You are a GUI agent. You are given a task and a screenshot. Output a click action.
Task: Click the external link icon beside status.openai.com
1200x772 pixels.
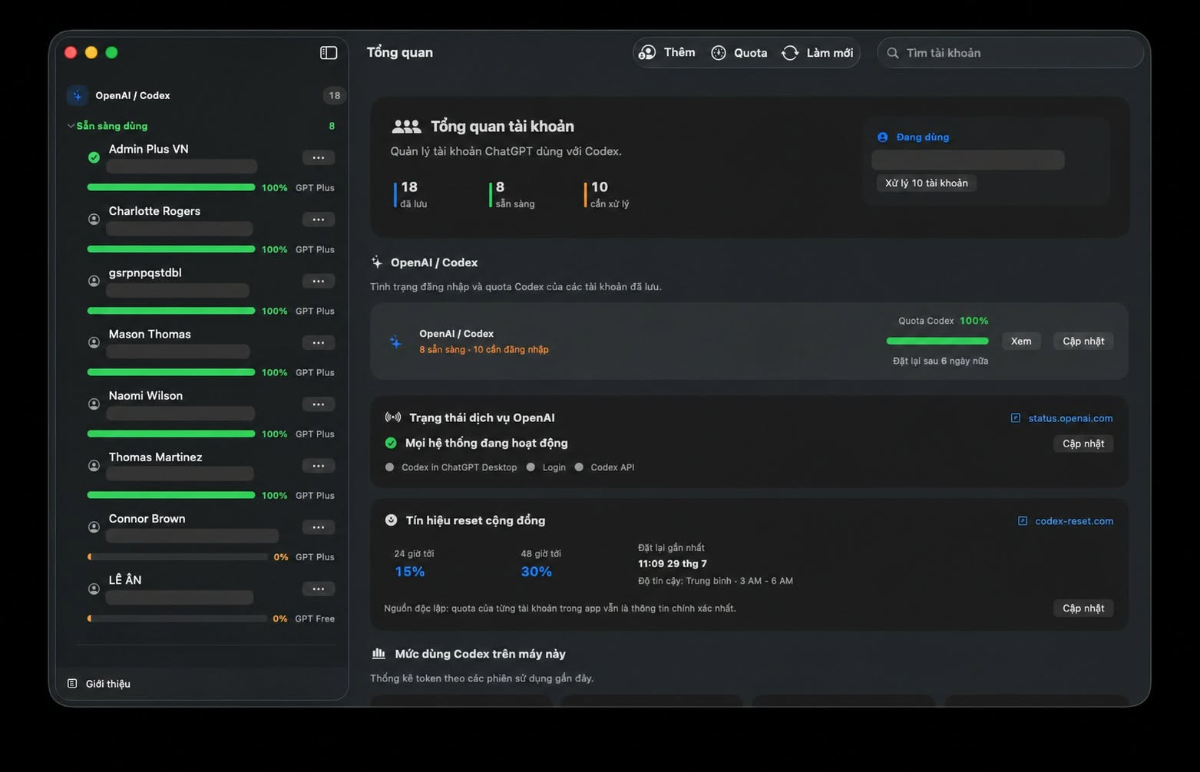coord(1016,418)
